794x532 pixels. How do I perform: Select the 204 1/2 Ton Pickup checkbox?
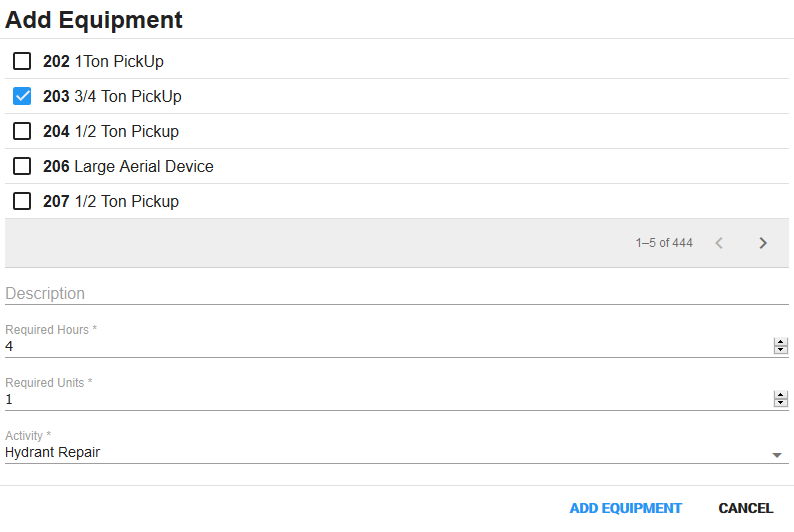22,131
